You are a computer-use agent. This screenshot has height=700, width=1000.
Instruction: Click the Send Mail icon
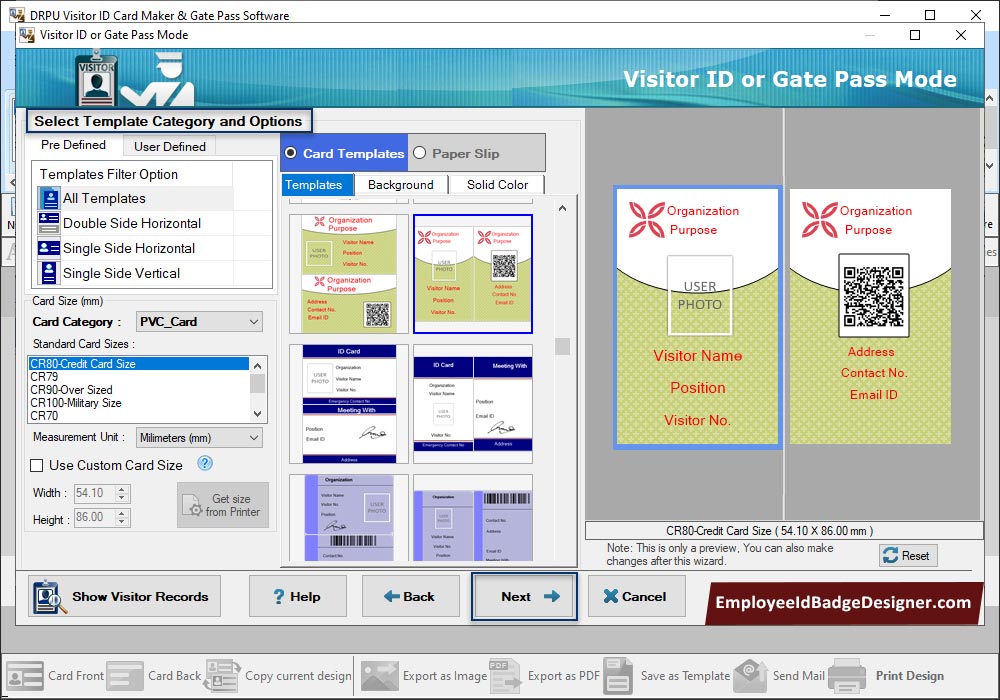(x=751, y=676)
